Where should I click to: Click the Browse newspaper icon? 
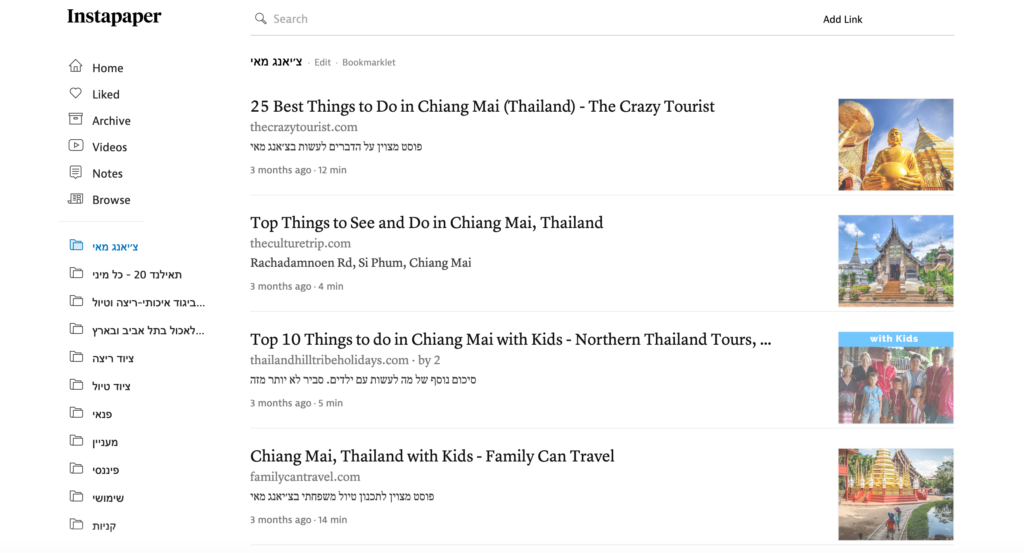(x=76, y=199)
